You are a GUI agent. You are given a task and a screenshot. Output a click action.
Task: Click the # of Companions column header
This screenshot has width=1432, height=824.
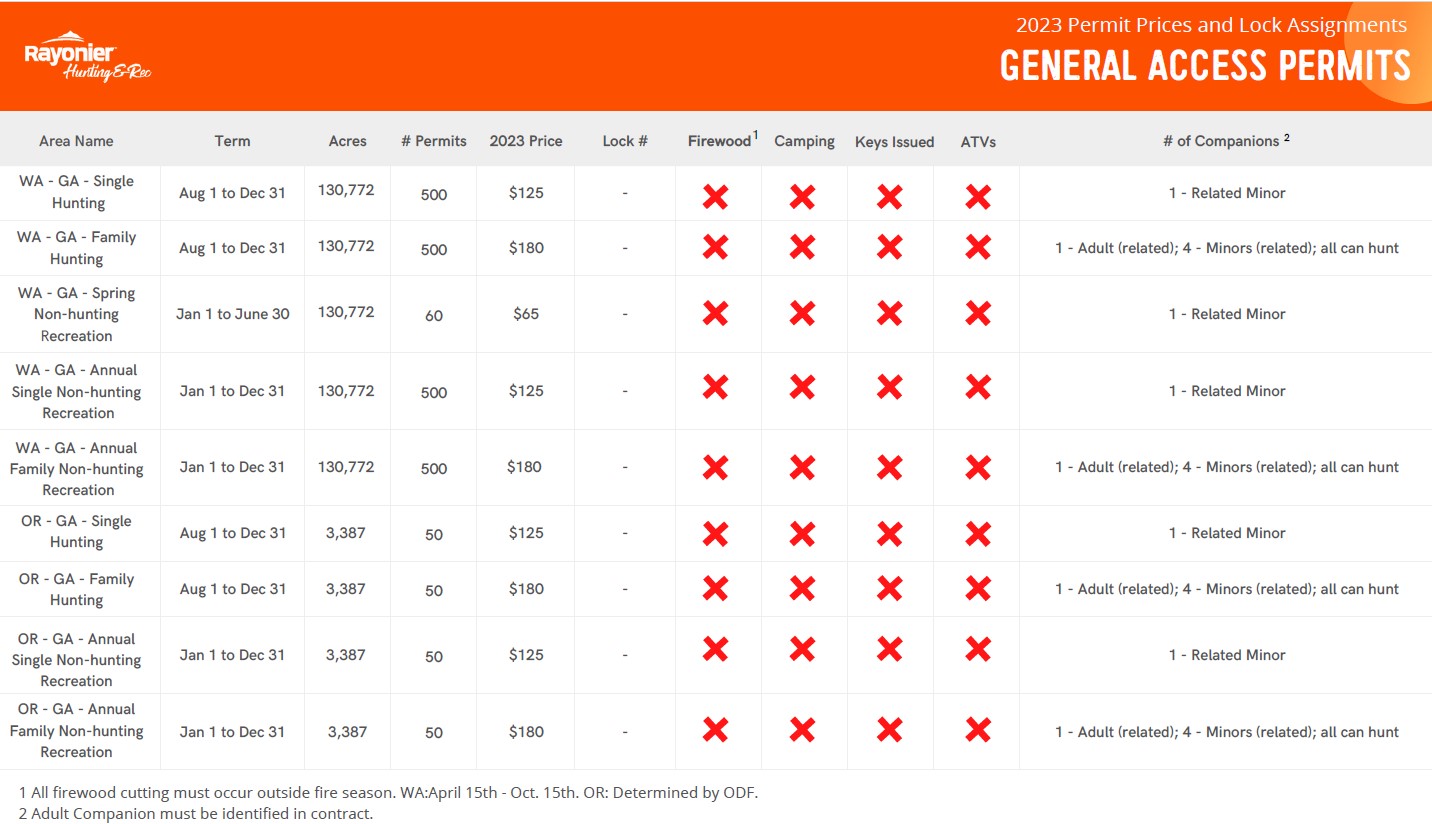pos(1226,141)
